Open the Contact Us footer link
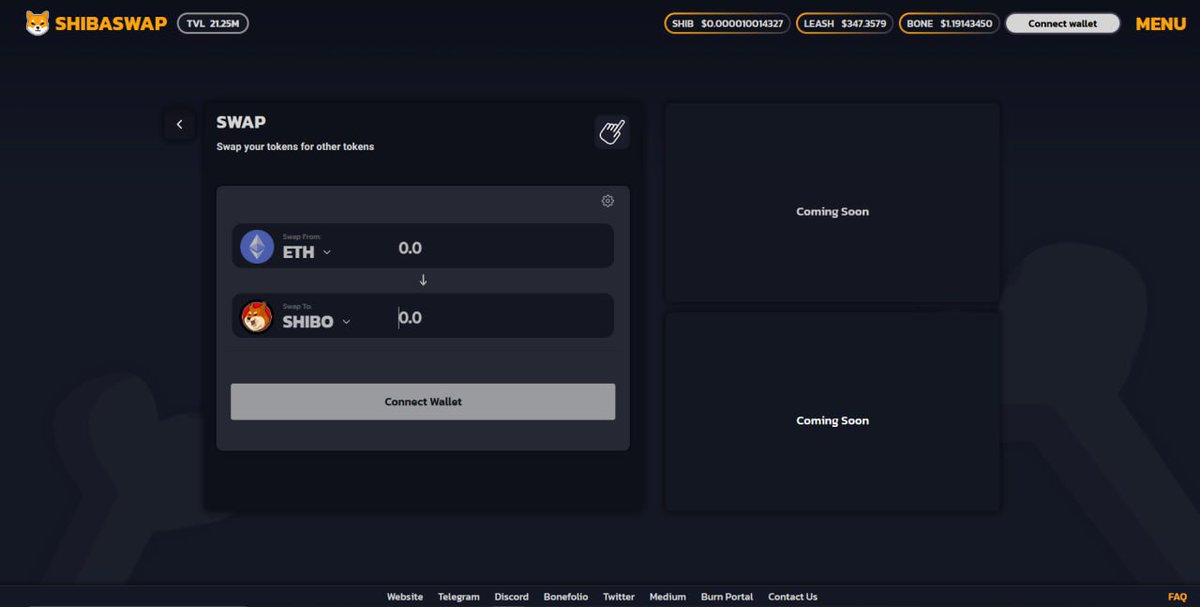This screenshot has width=1200, height=607. pos(793,597)
